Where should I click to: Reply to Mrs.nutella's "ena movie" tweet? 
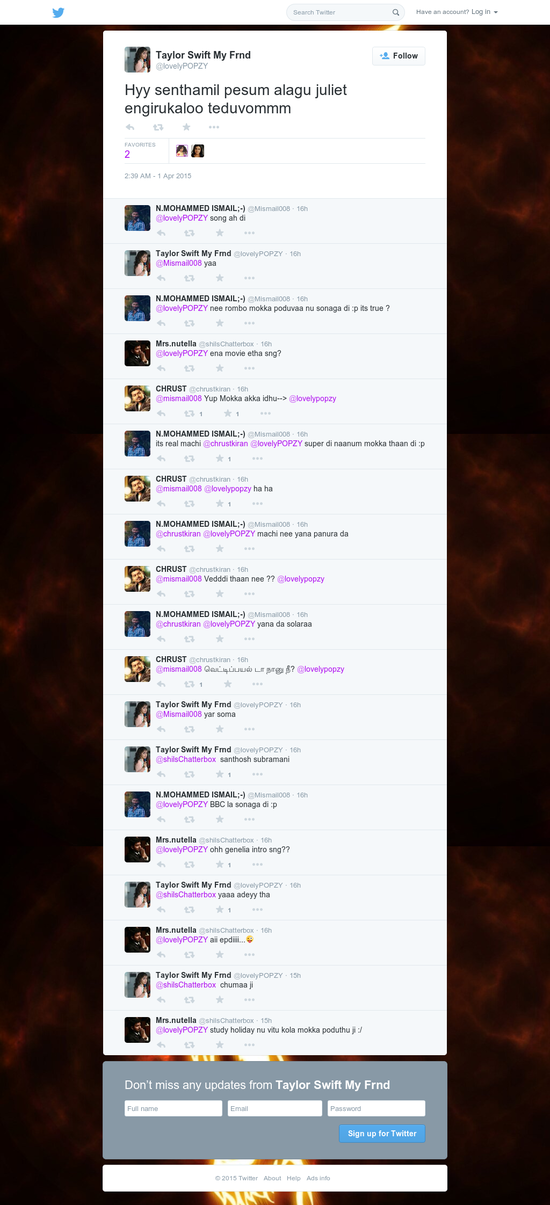tap(161, 368)
